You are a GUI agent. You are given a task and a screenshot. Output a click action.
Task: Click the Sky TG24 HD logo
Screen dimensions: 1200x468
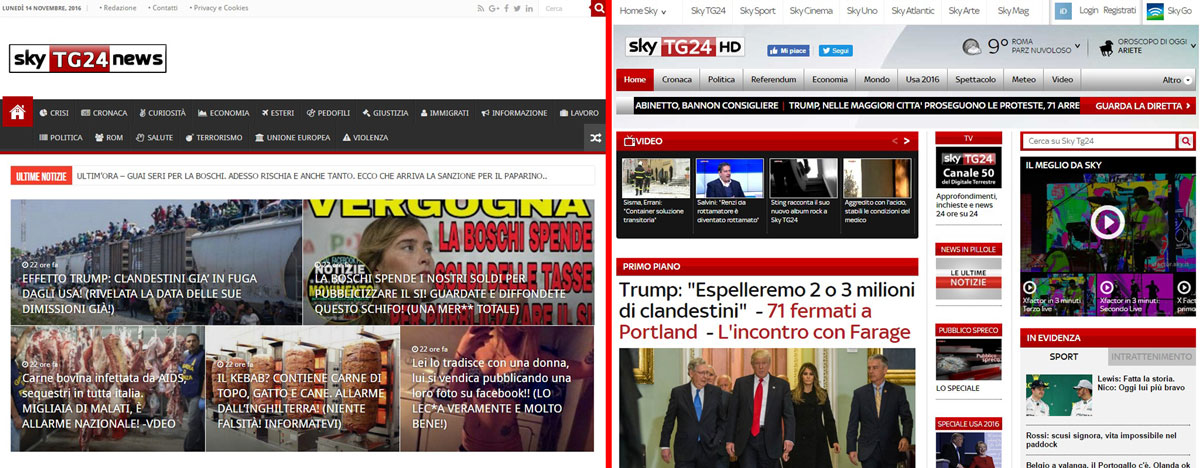click(x=686, y=47)
